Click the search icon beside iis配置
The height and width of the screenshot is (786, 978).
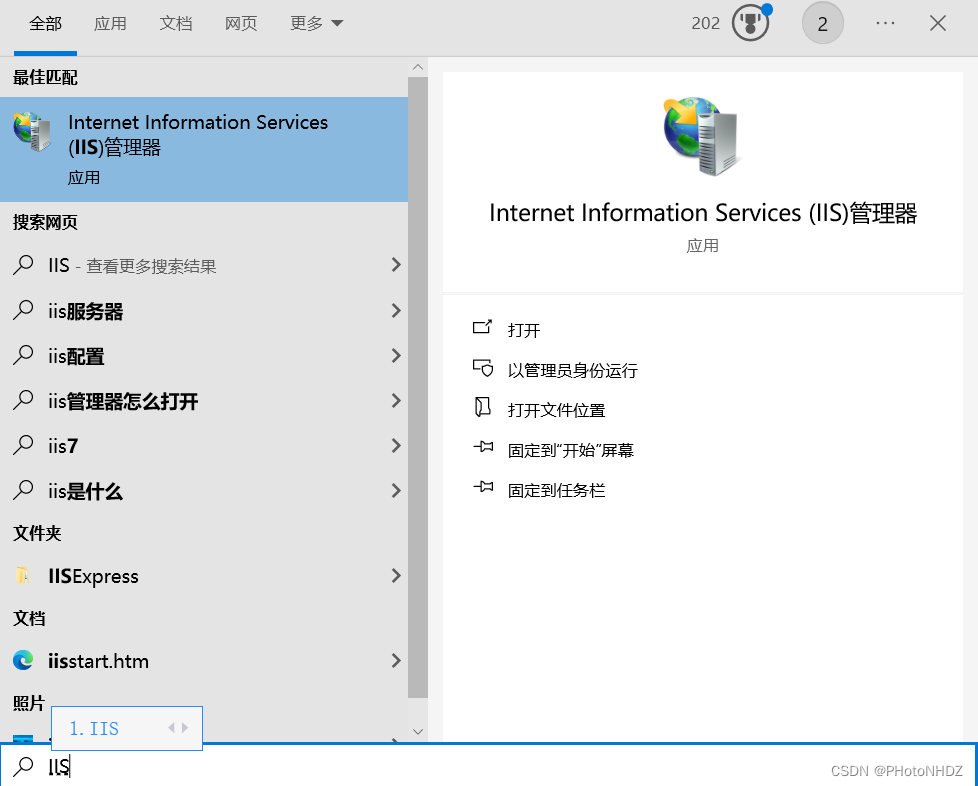(23, 355)
